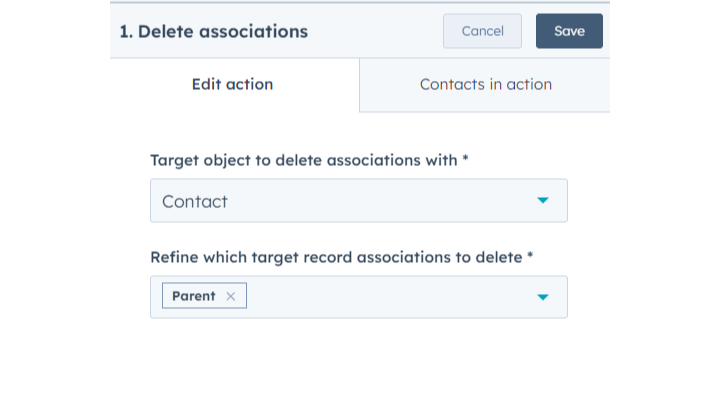Screen dimensions: 720x405
Task: Click the caret arrow in the Contact dropdown
Action: [543, 200]
